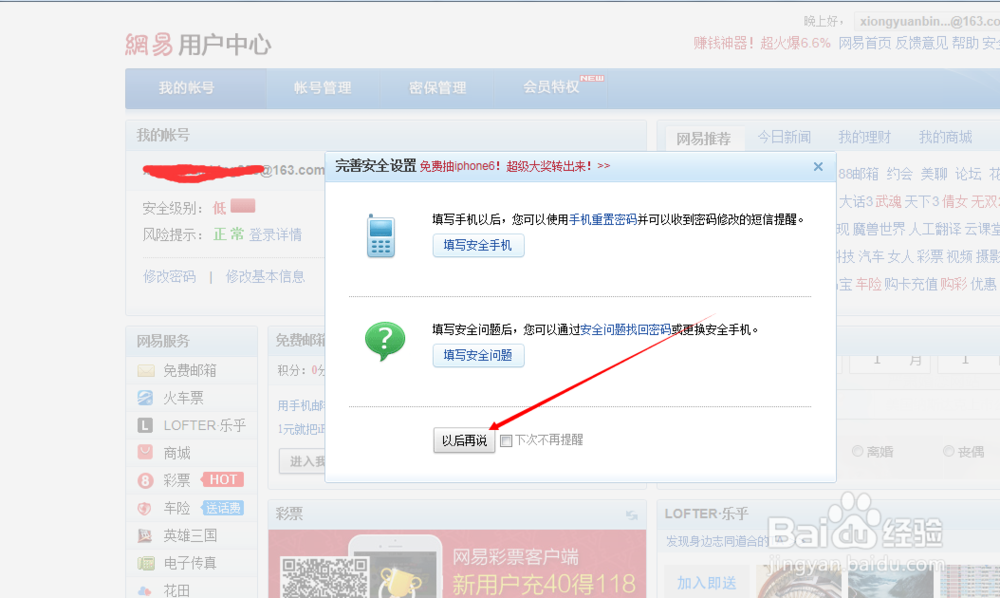Click the 电子传真 sidebar icon
Image resolution: width=1000 pixels, height=598 pixels.
(x=145, y=563)
